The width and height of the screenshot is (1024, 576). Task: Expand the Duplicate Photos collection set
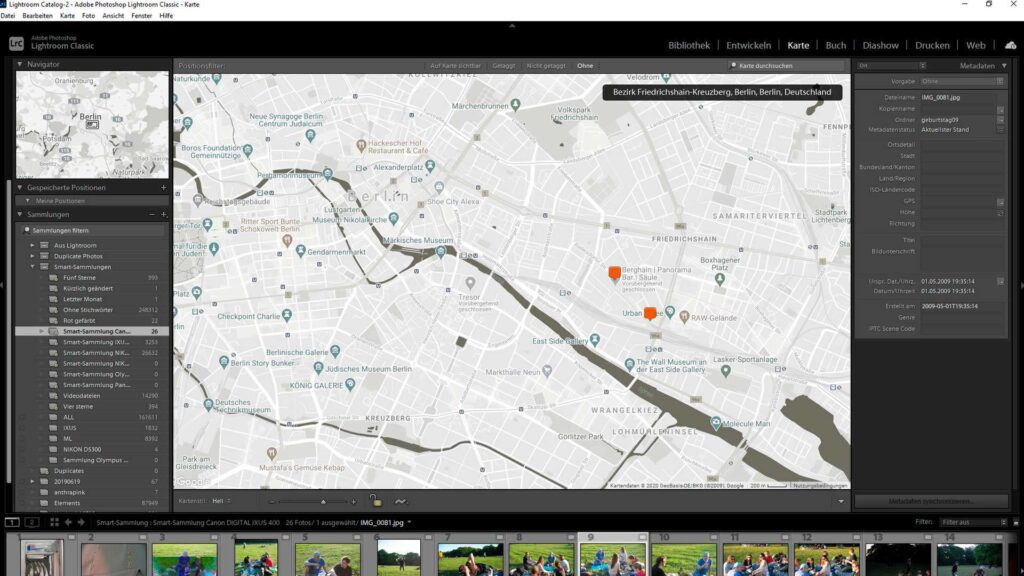pos(32,256)
